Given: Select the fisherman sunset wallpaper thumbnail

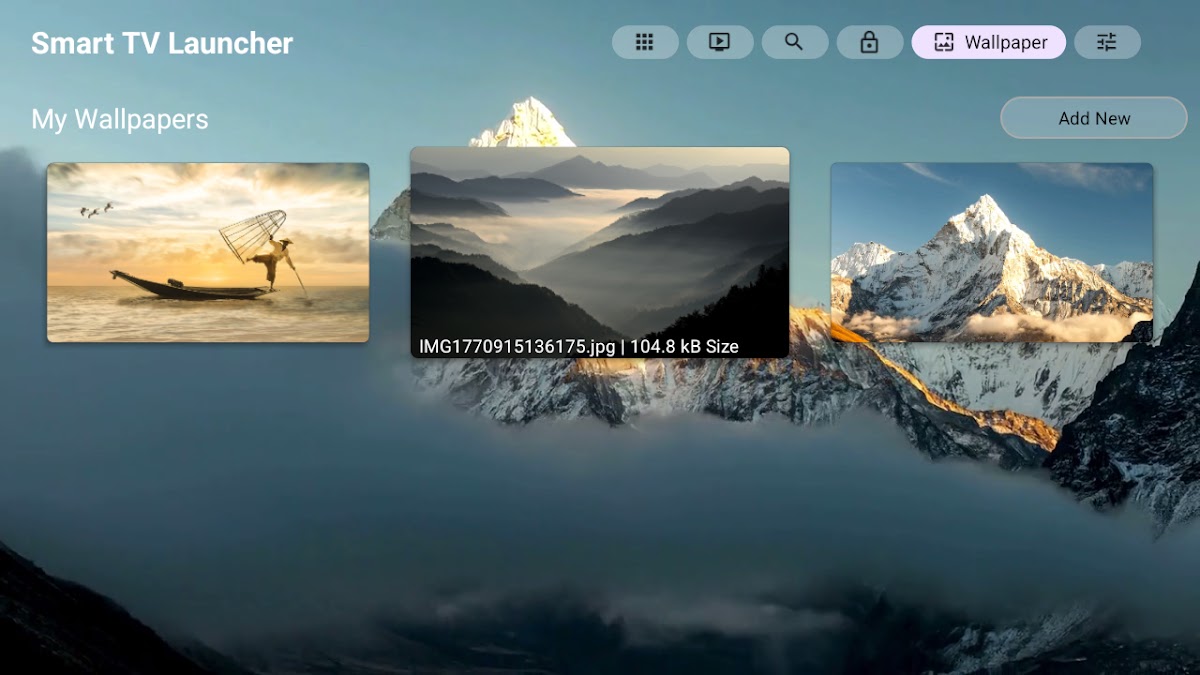Looking at the screenshot, I should click(208, 252).
